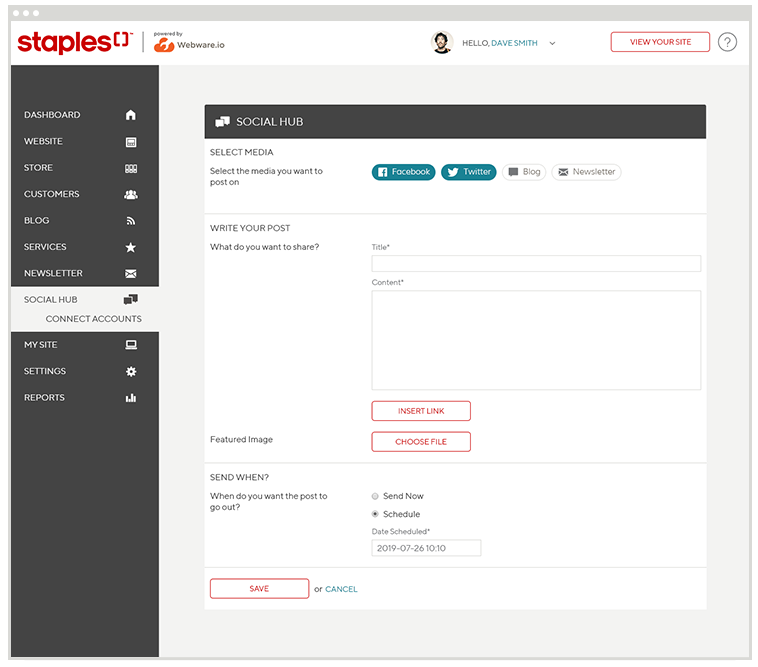Click the Insert Link button
Viewport: 758px width, 667px height.
421,411
